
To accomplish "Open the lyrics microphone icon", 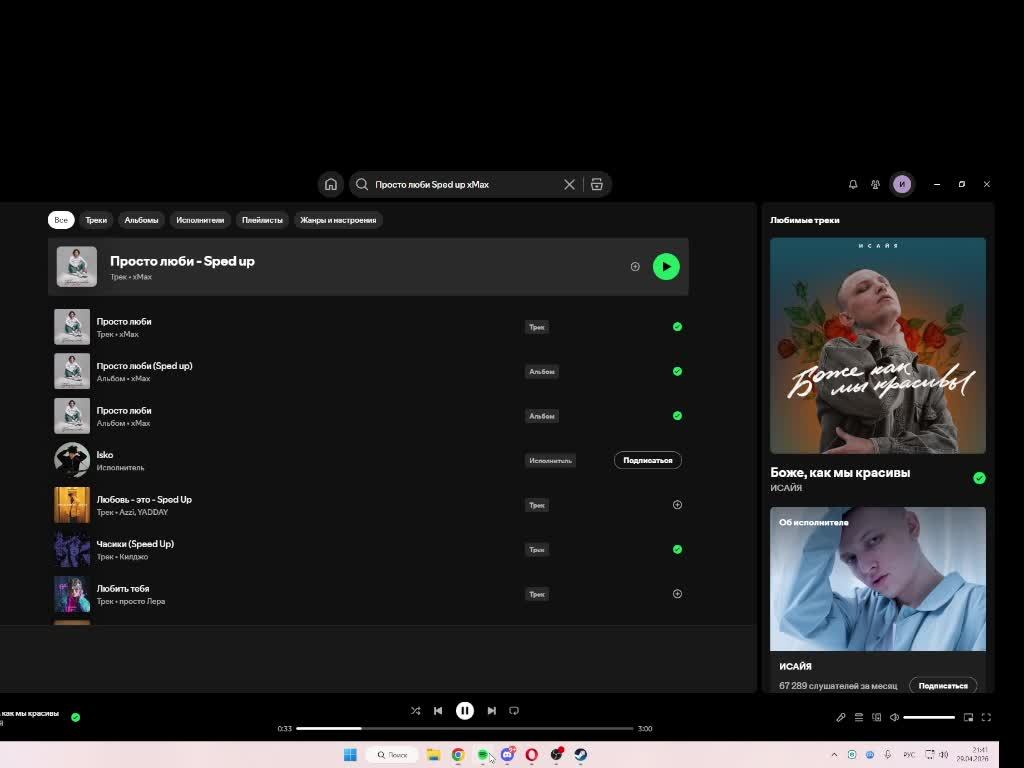I will [840, 717].
